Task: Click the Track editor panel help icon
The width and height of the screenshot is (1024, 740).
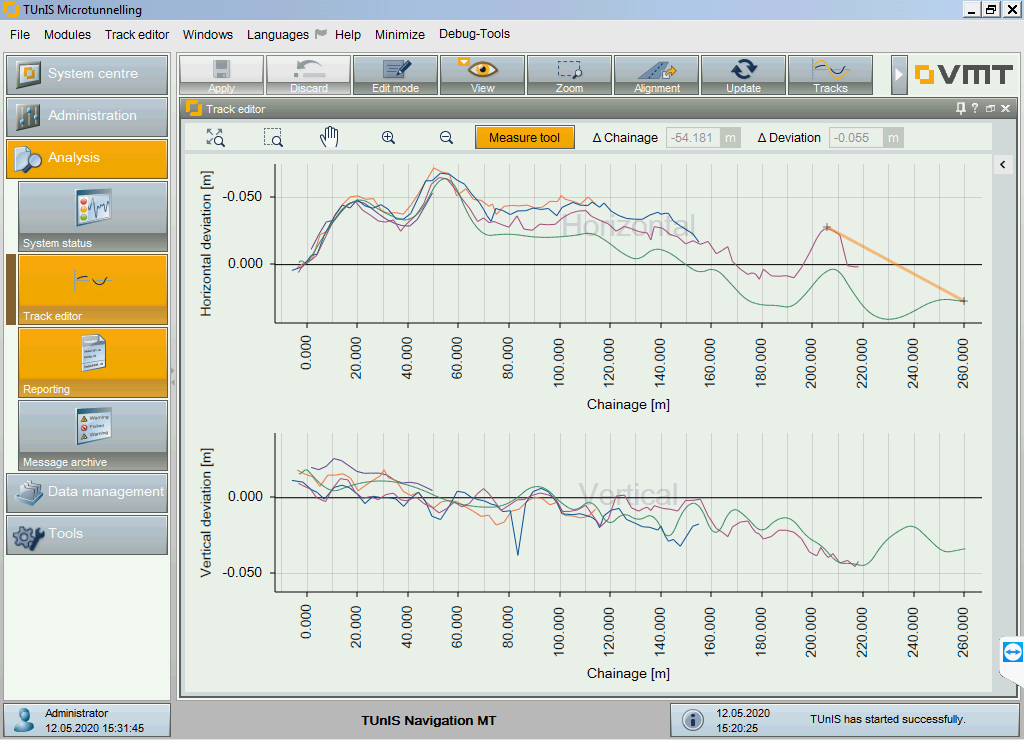Action: click(974, 108)
